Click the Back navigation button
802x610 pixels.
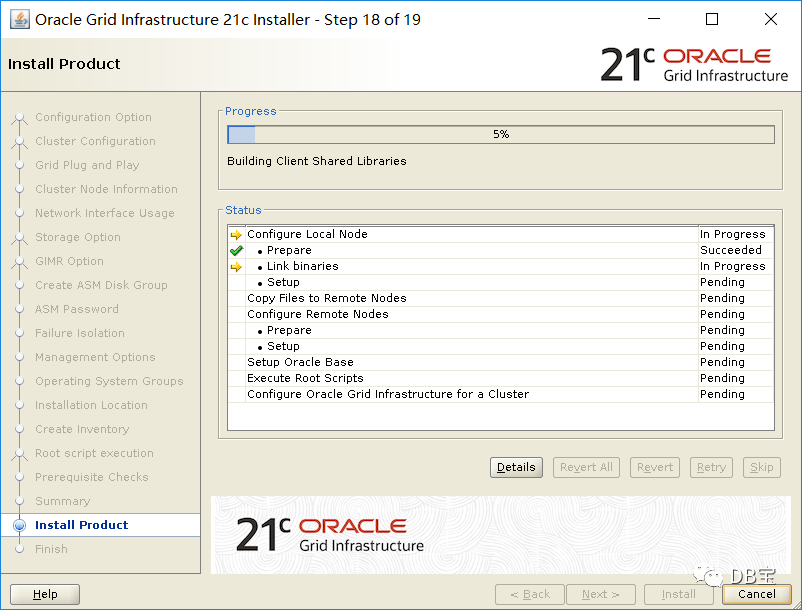pos(530,594)
